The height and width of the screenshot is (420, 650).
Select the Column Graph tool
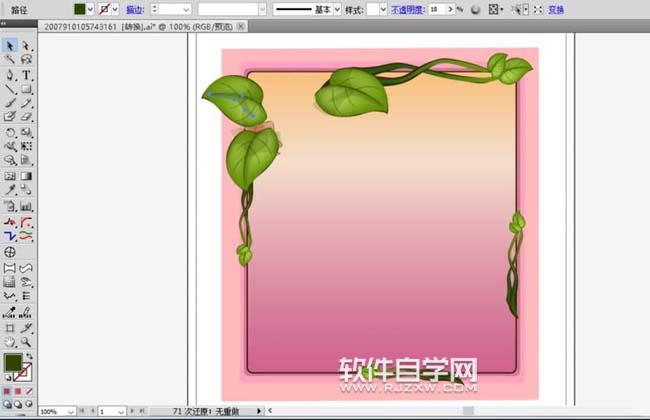(26, 206)
